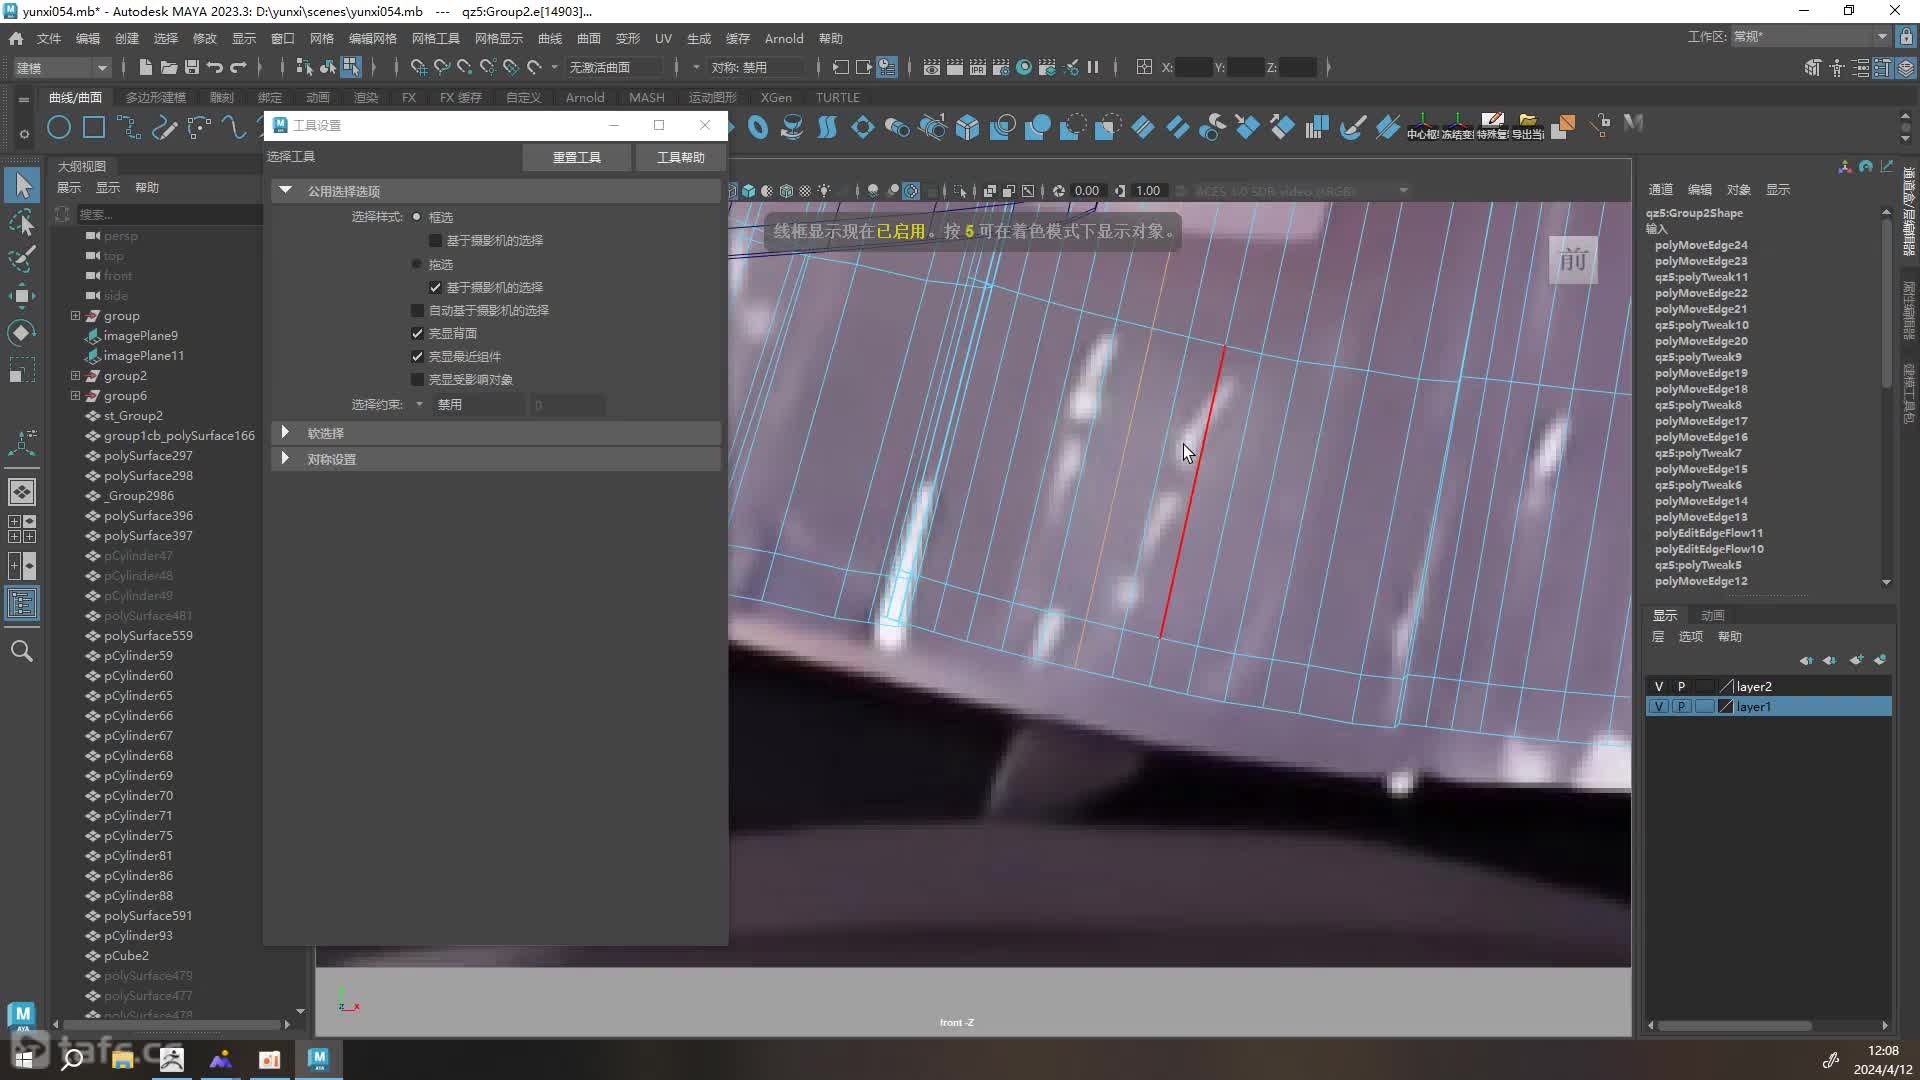Select polySurface297 in the outliner

148,455
